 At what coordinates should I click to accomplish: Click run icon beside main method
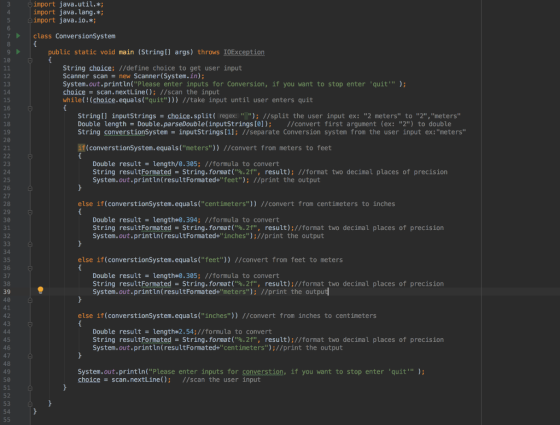click(x=18, y=52)
